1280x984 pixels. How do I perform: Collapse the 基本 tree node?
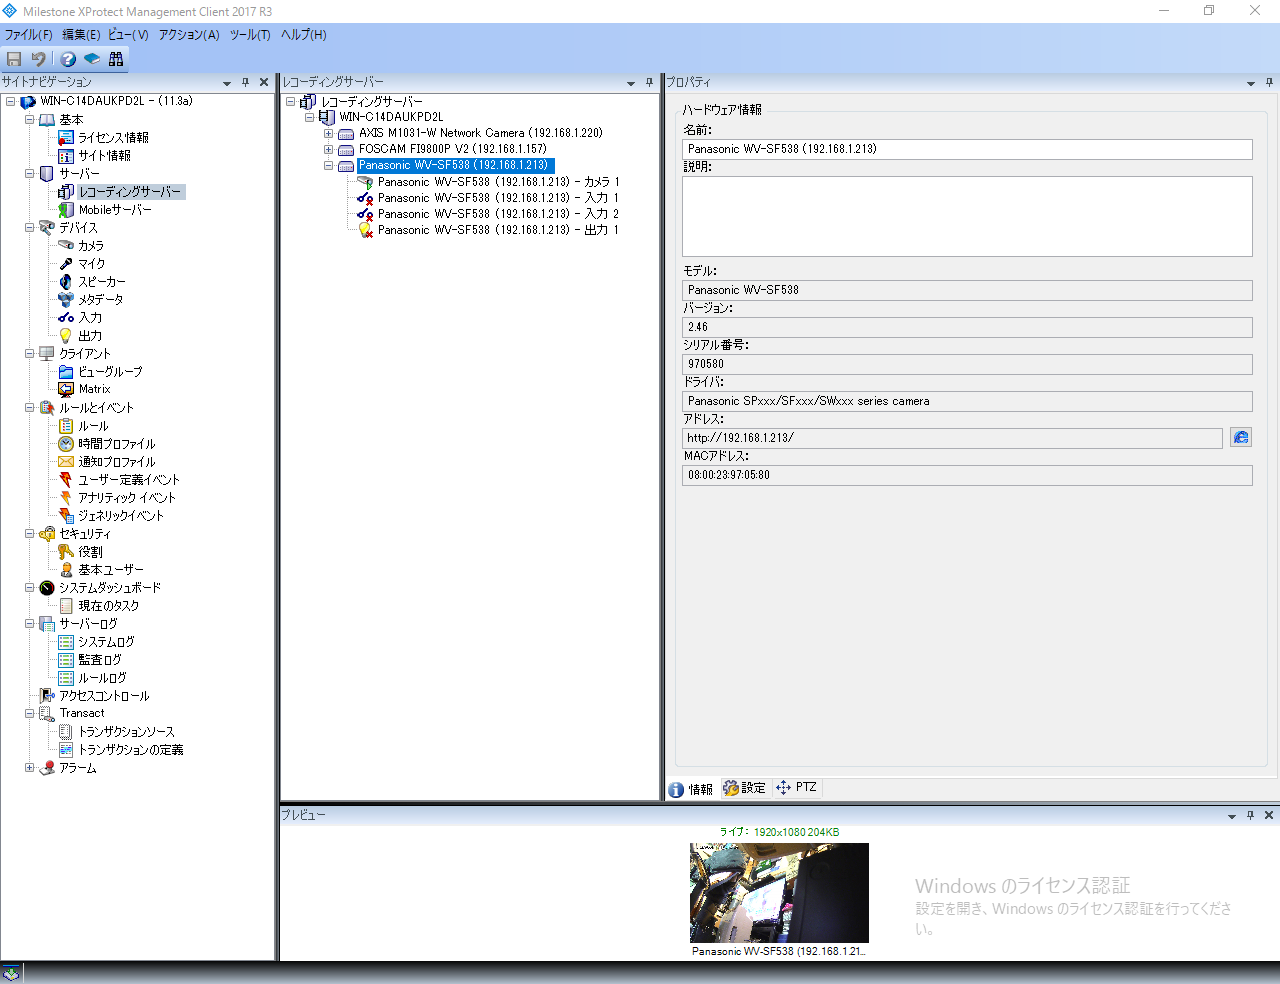[30, 119]
